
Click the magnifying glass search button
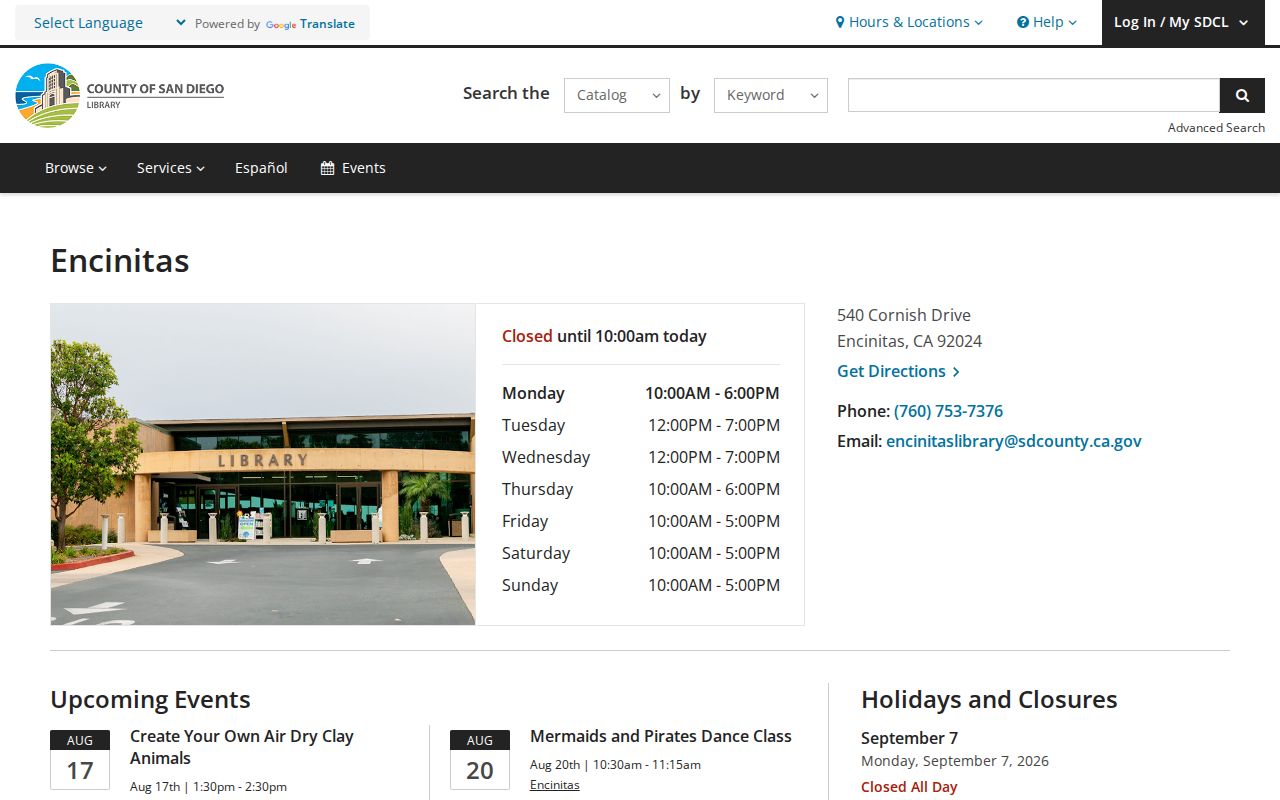click(1242, 95)
